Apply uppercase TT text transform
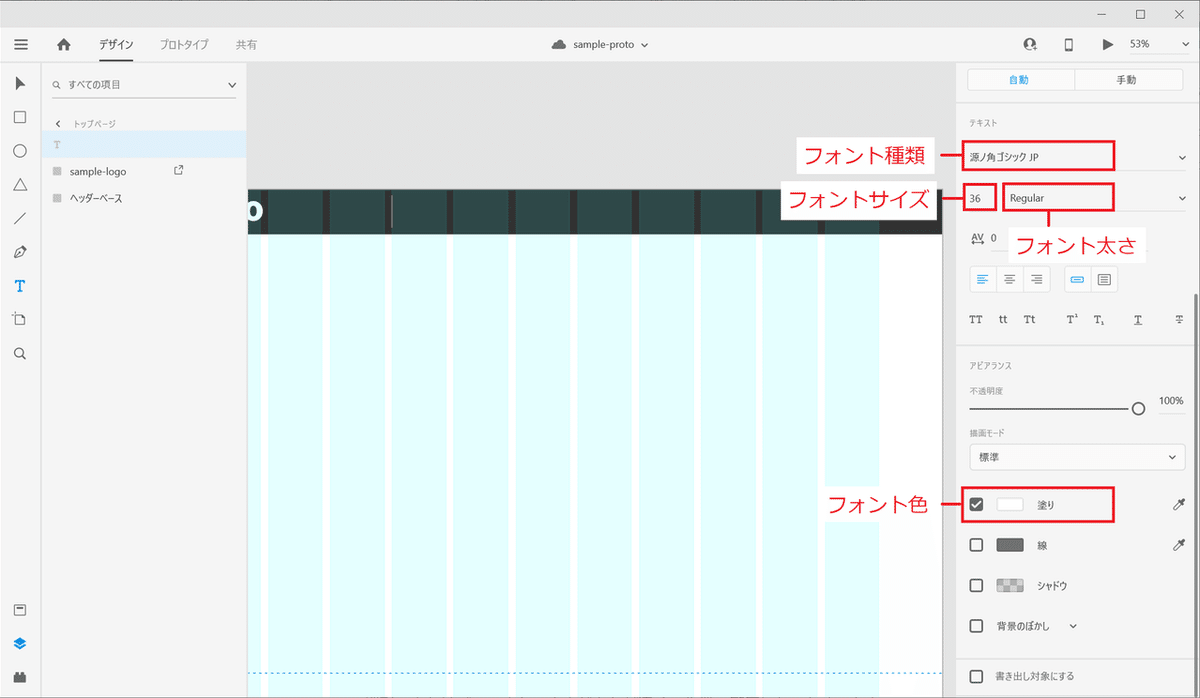The image size is (1200, 698). (976, 320)
